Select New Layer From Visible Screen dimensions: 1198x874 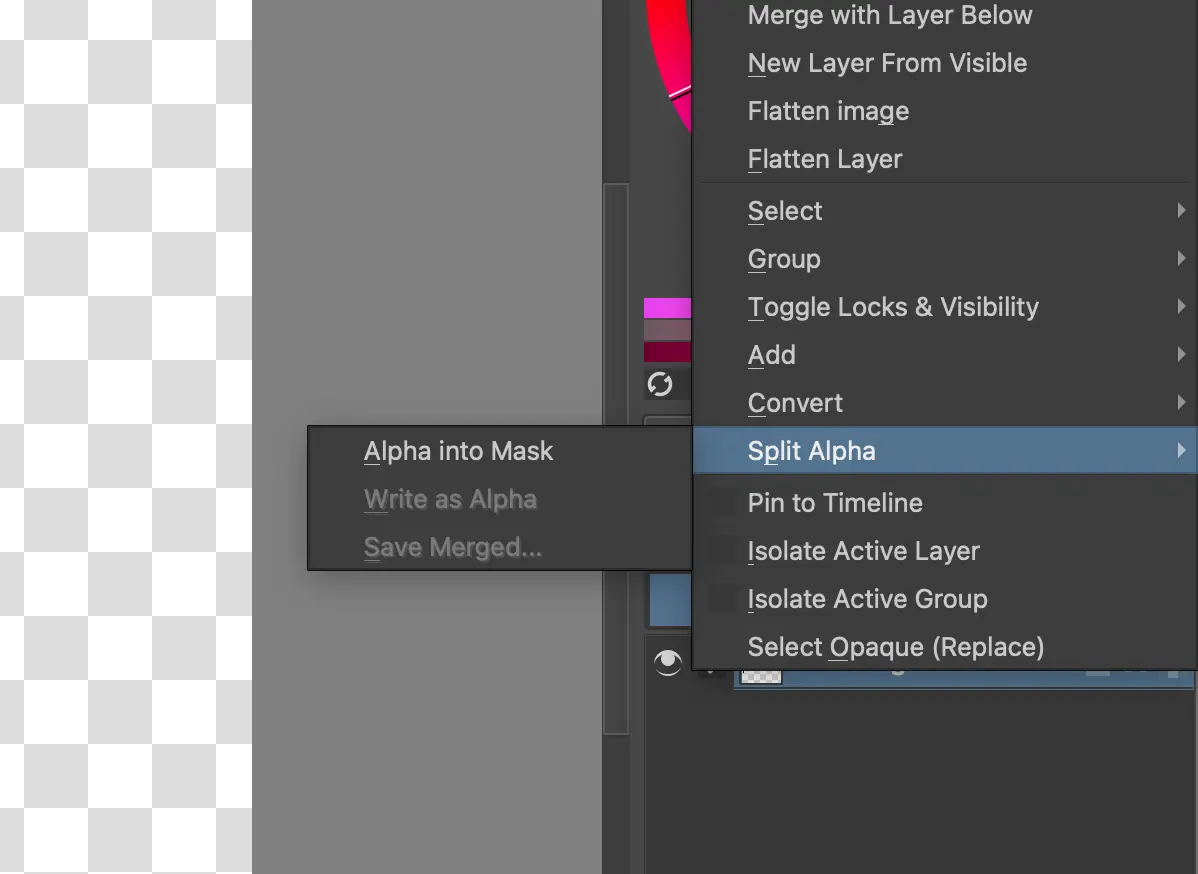(944, 63)
